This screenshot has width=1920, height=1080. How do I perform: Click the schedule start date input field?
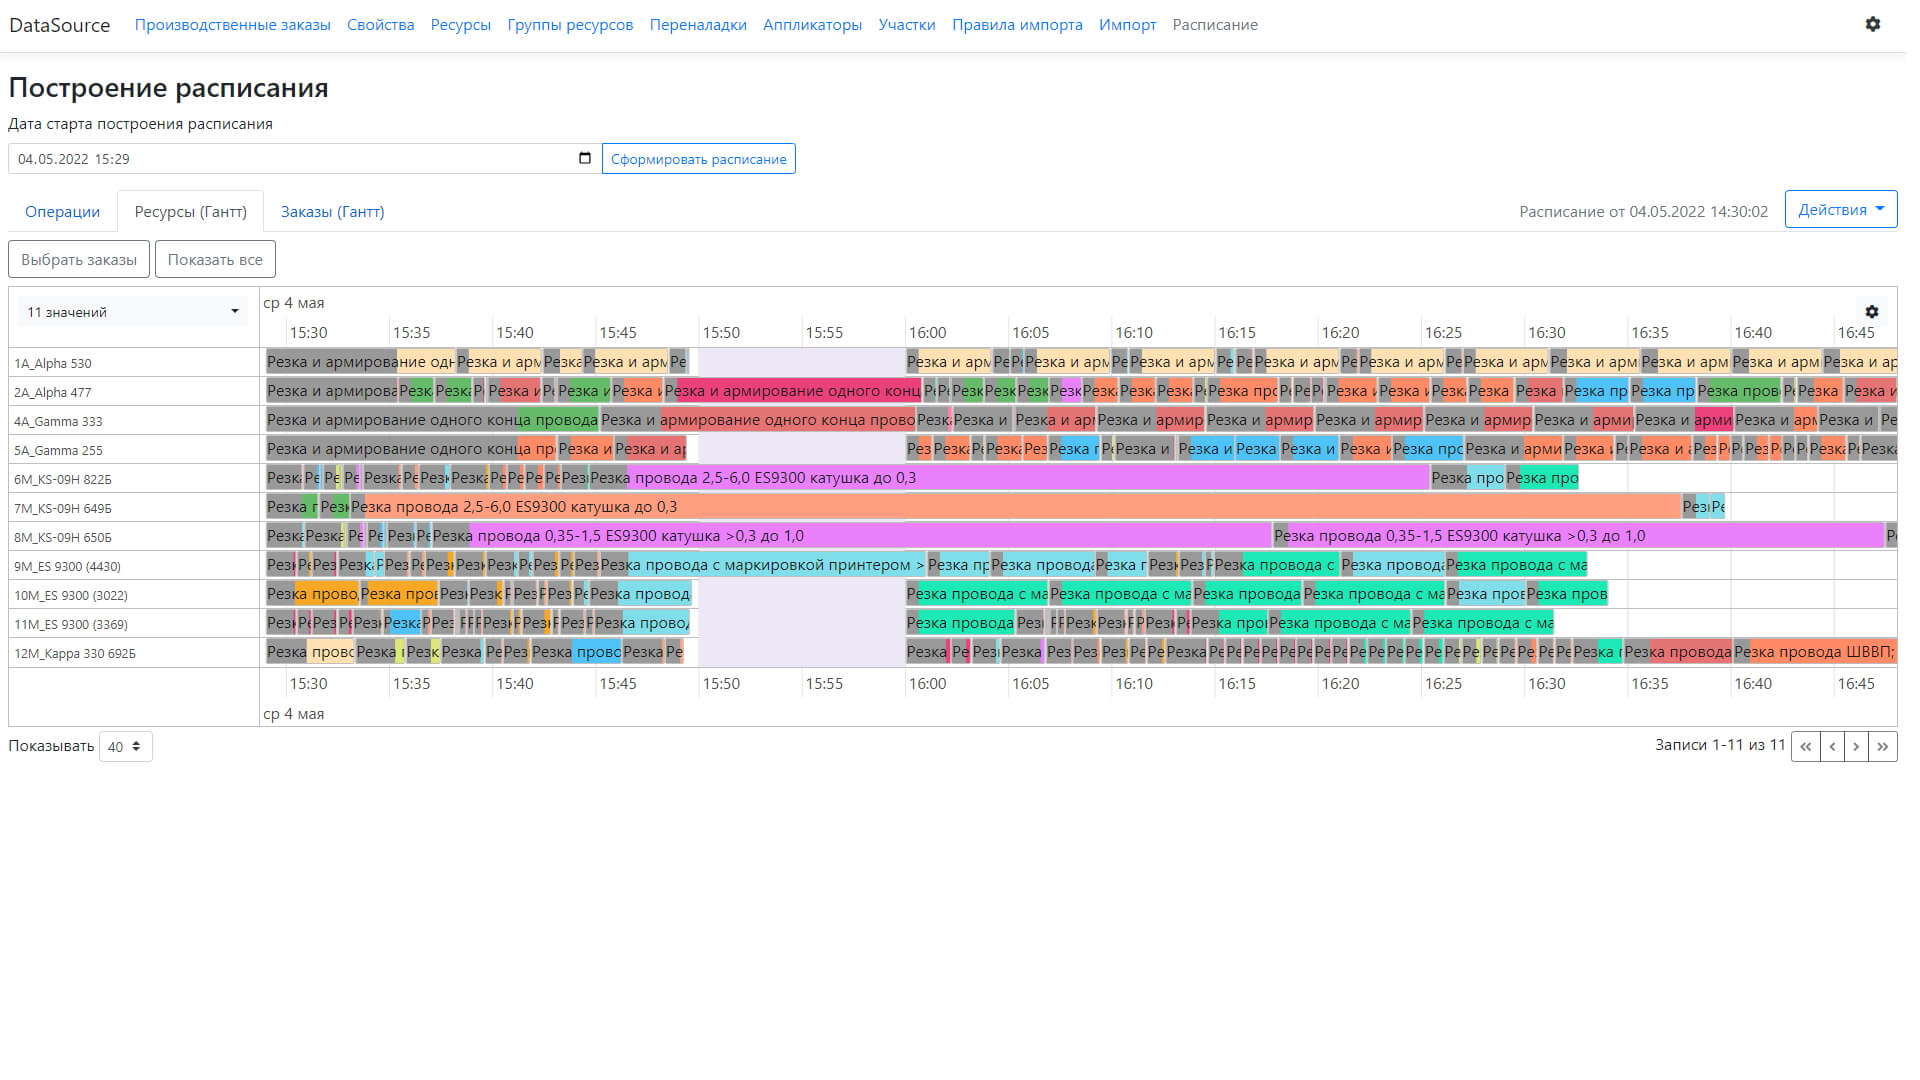290,159
